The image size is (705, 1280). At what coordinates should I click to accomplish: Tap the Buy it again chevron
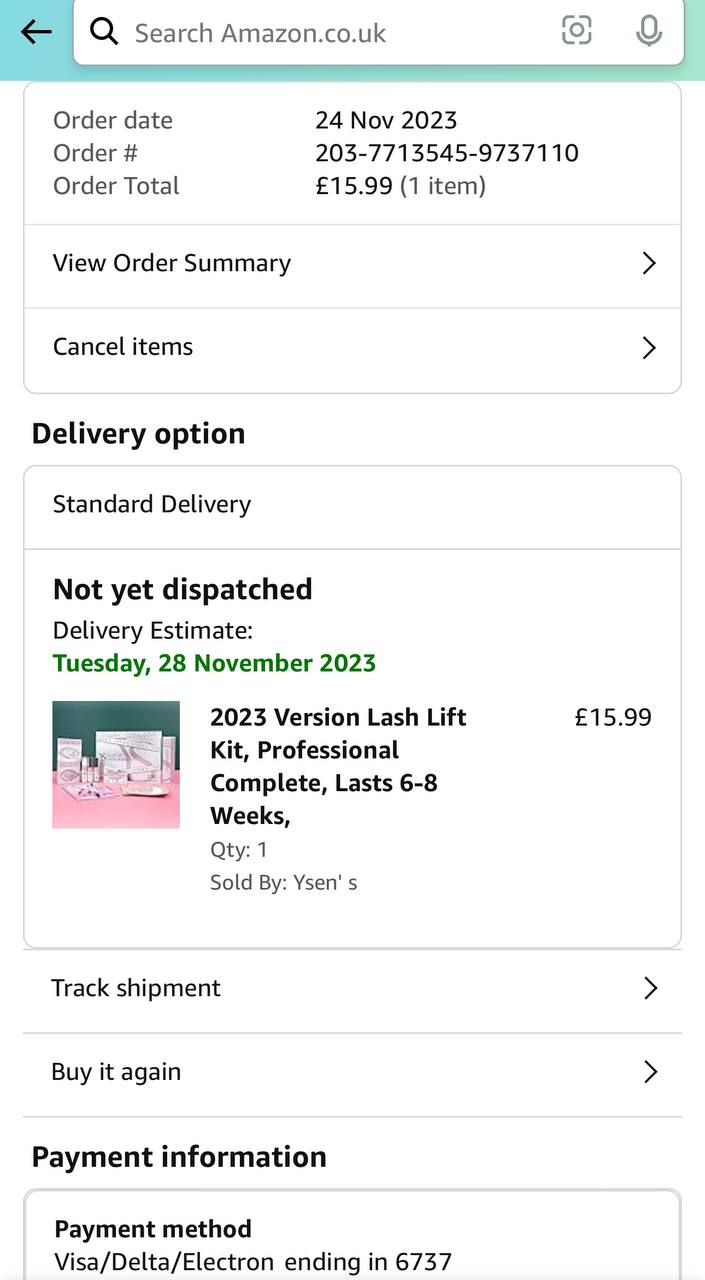(650, 1072)
